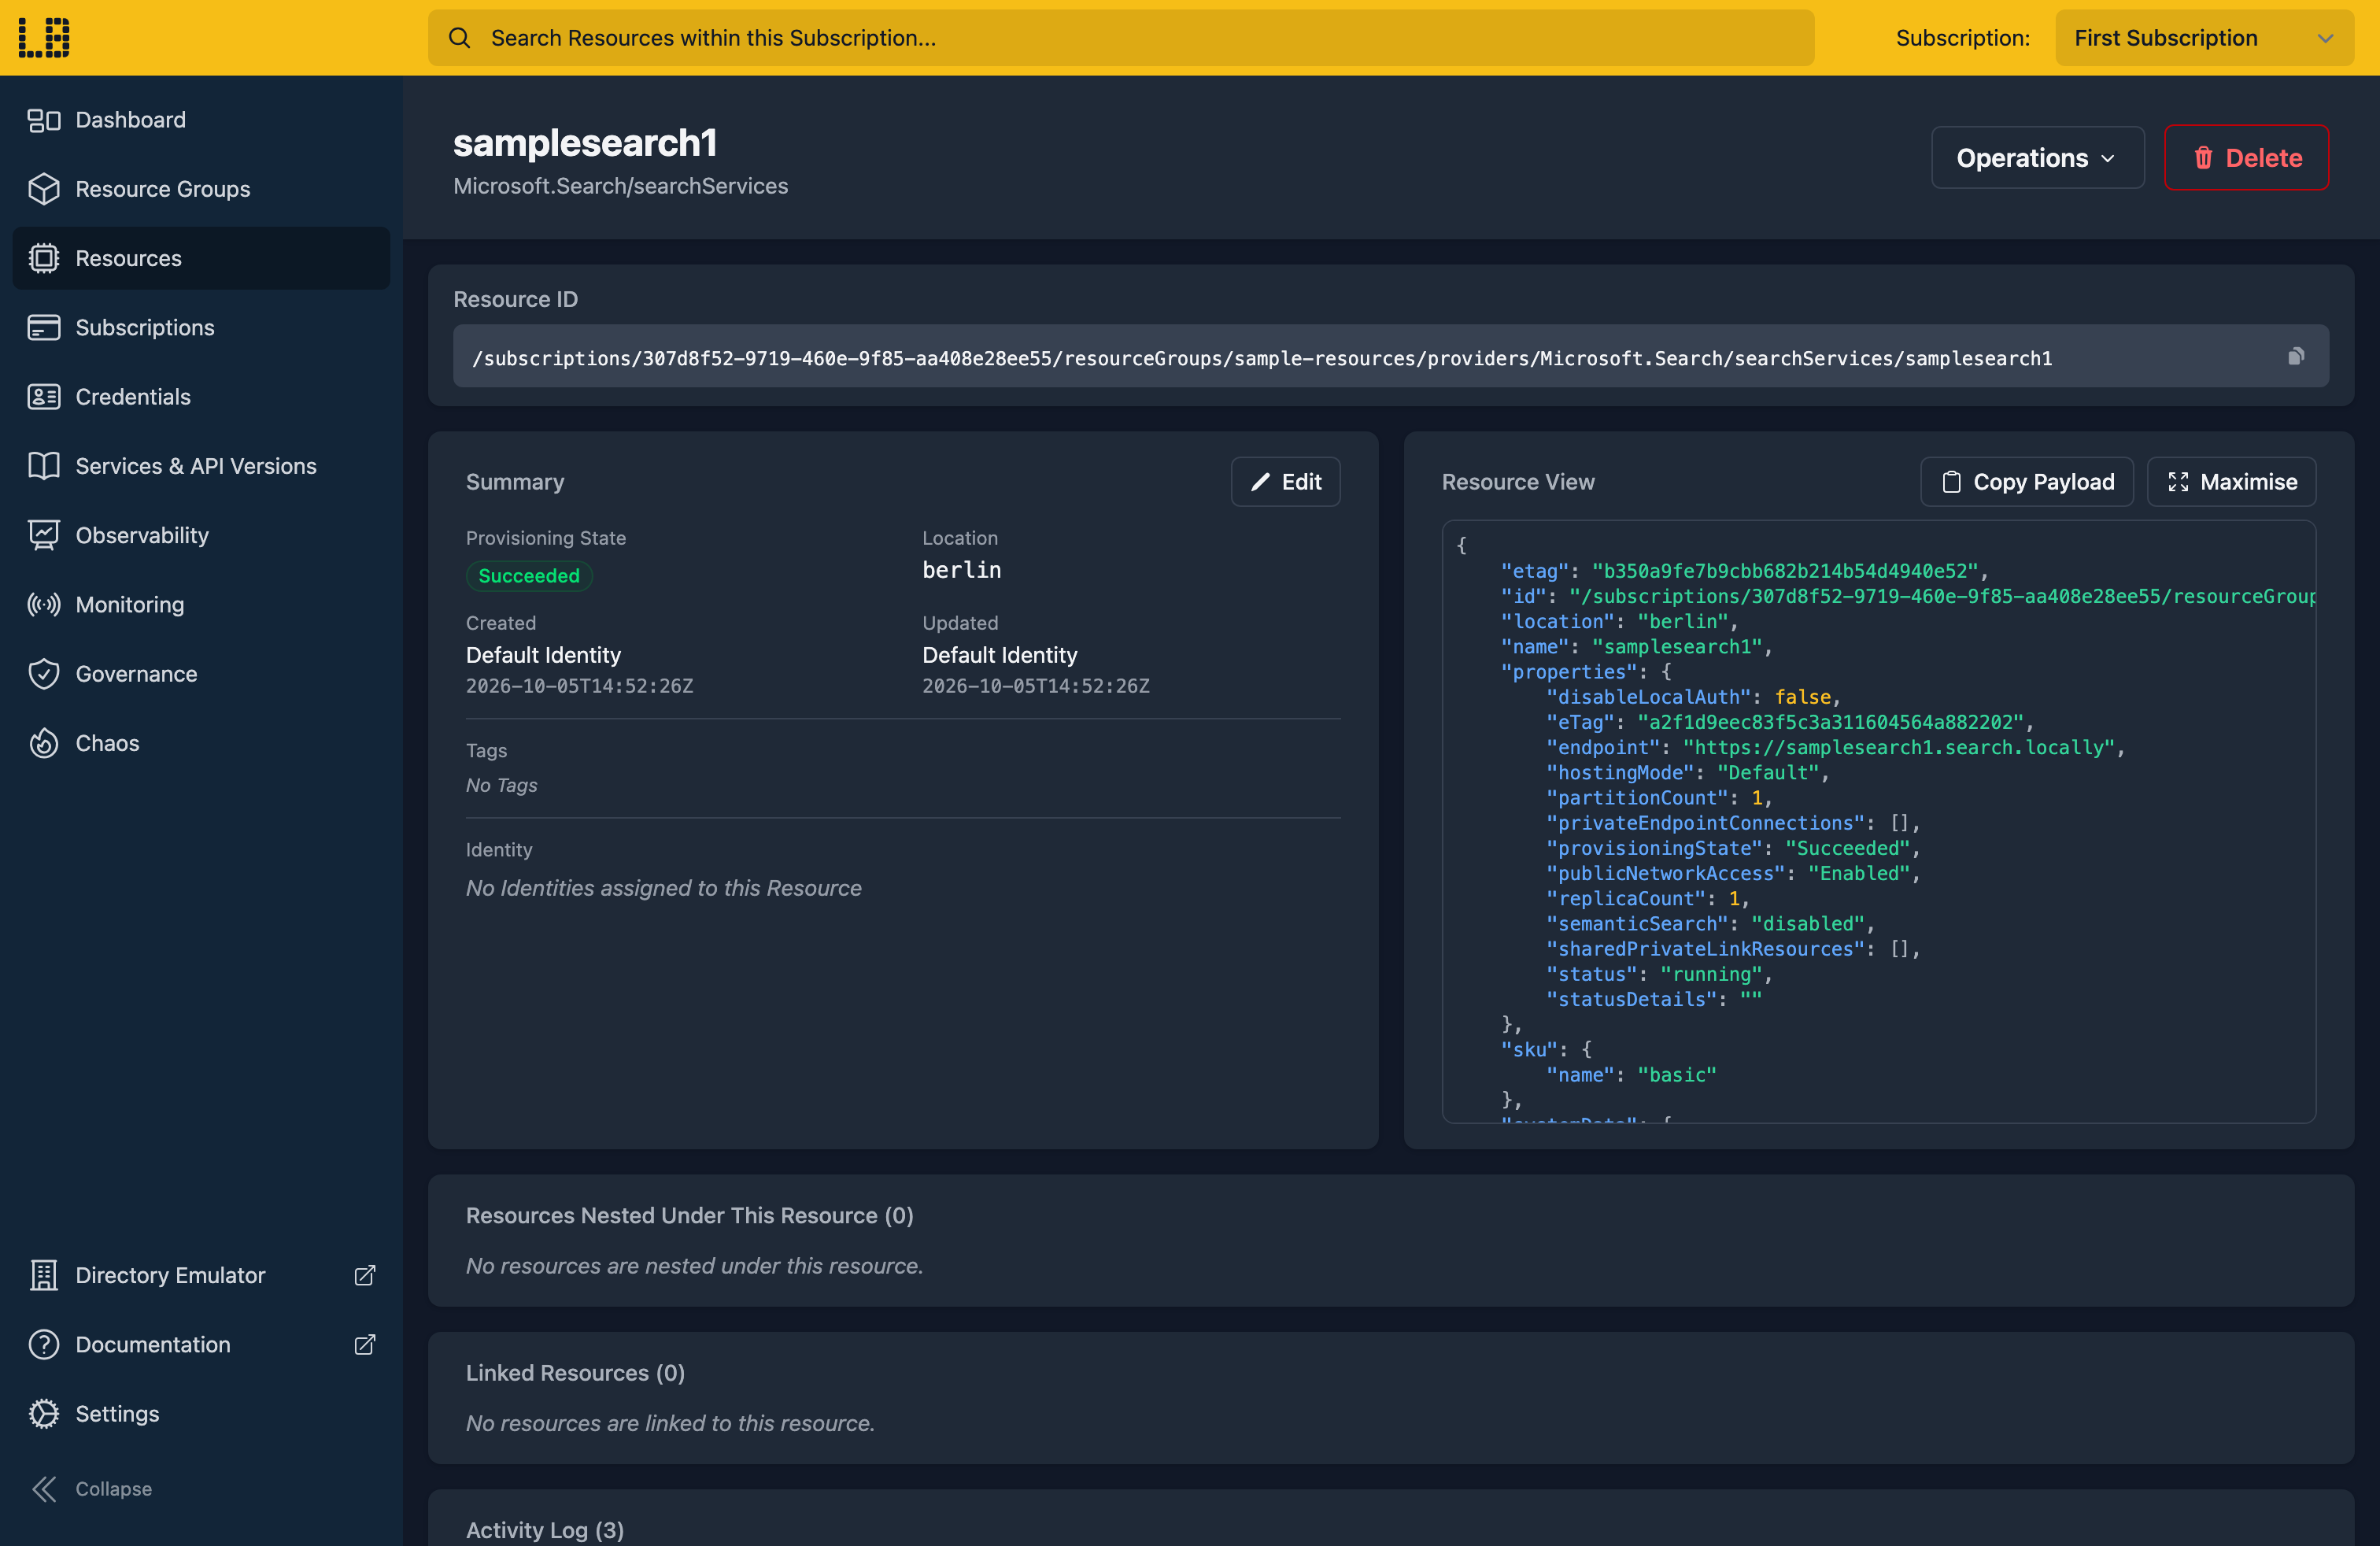Click the Linked Resources (0) heading
The width and height of the screenshot is (2380, 1546).
click(575, 1373)
